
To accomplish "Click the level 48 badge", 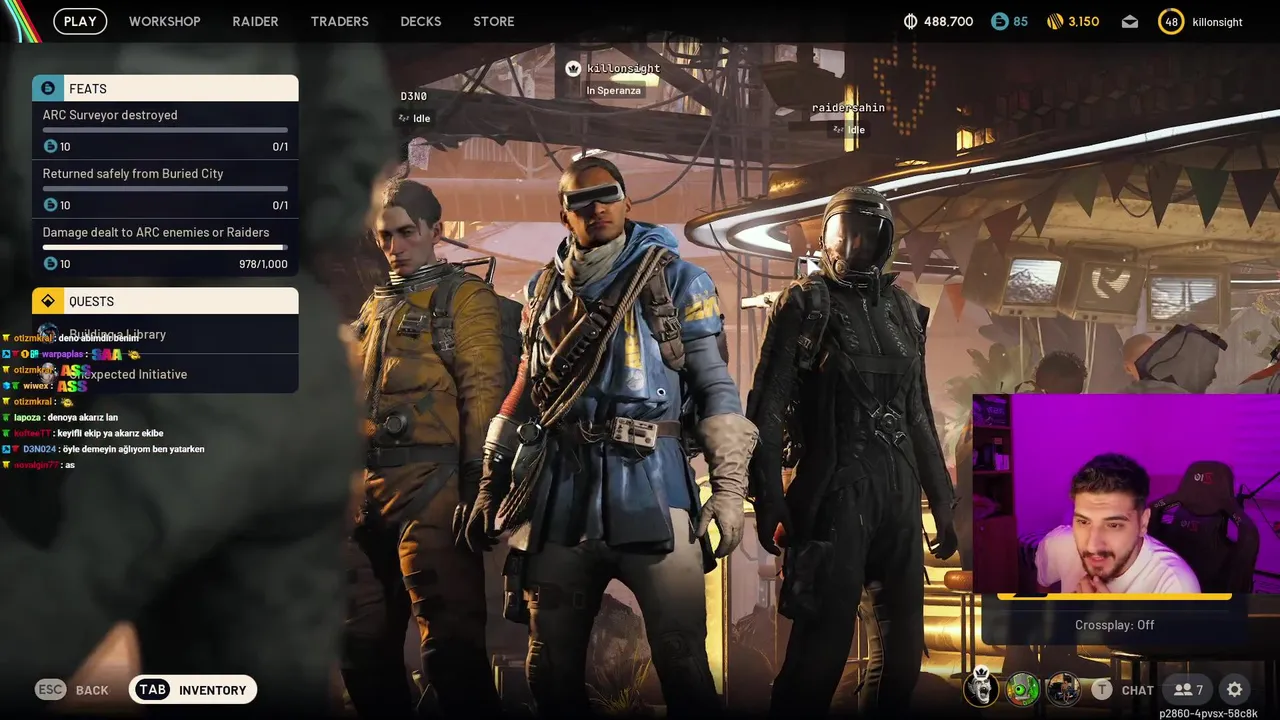I will (x=1171, y=21).
